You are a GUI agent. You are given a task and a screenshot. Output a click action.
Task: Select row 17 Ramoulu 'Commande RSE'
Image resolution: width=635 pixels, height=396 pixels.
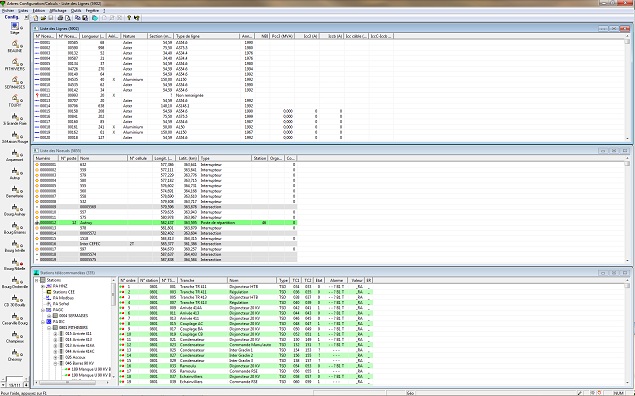click(246, 371)
